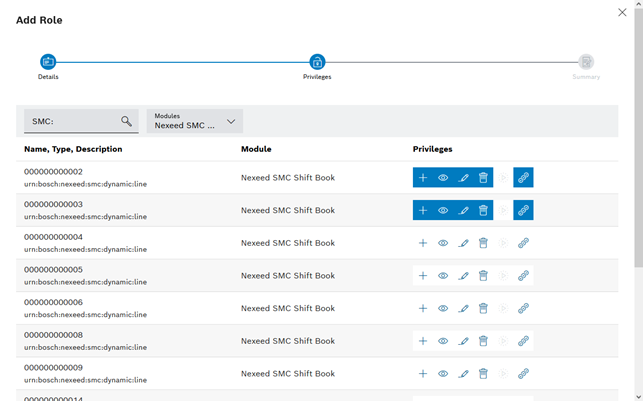Enable view privilege eye for row 000000000008
643x401 pixels.
click(443, 341)
